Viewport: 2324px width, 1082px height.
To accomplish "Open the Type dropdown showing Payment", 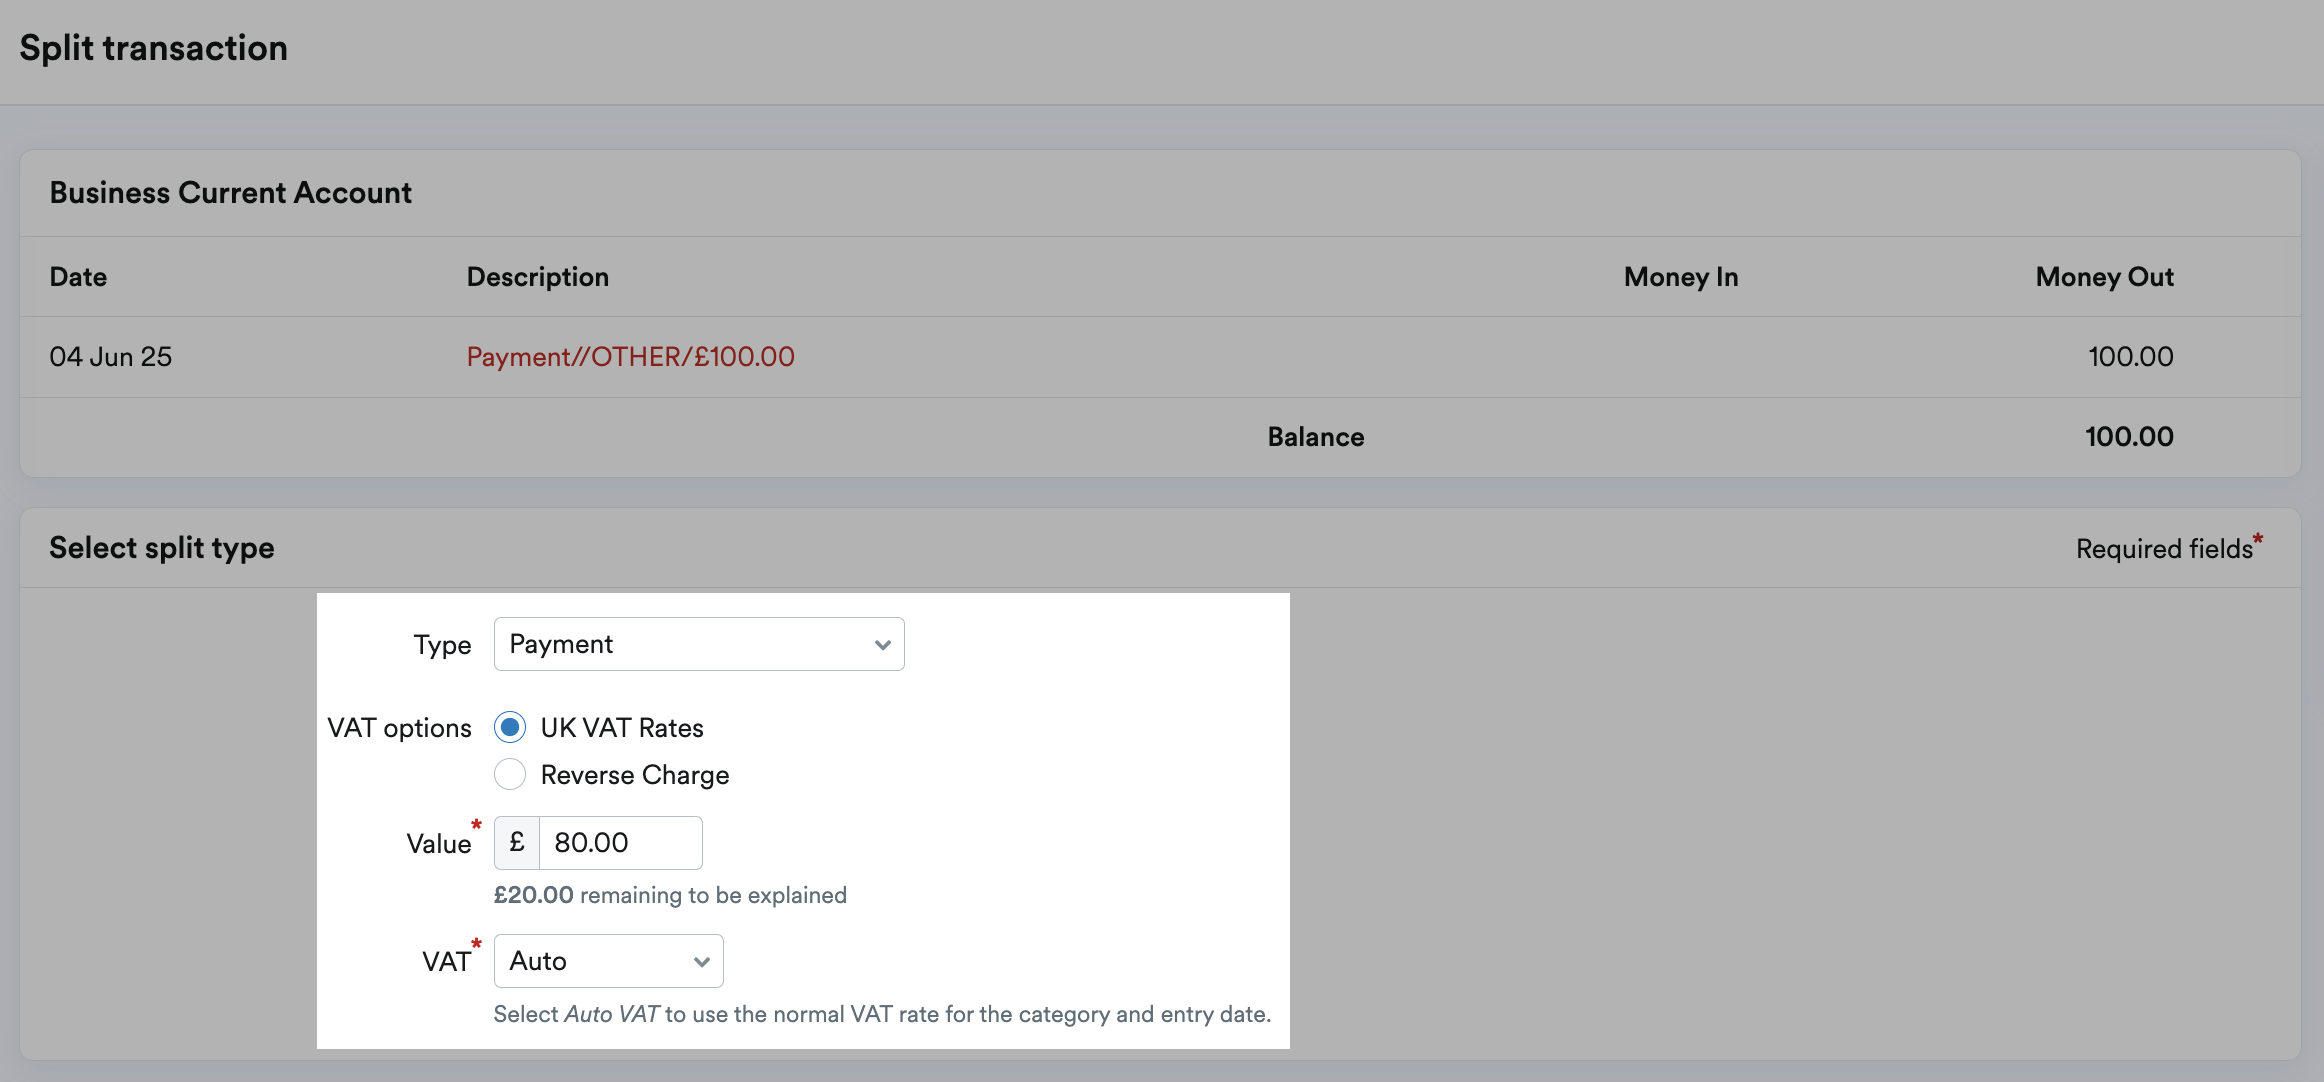I will pyautogui.click(x=699, y=644).
